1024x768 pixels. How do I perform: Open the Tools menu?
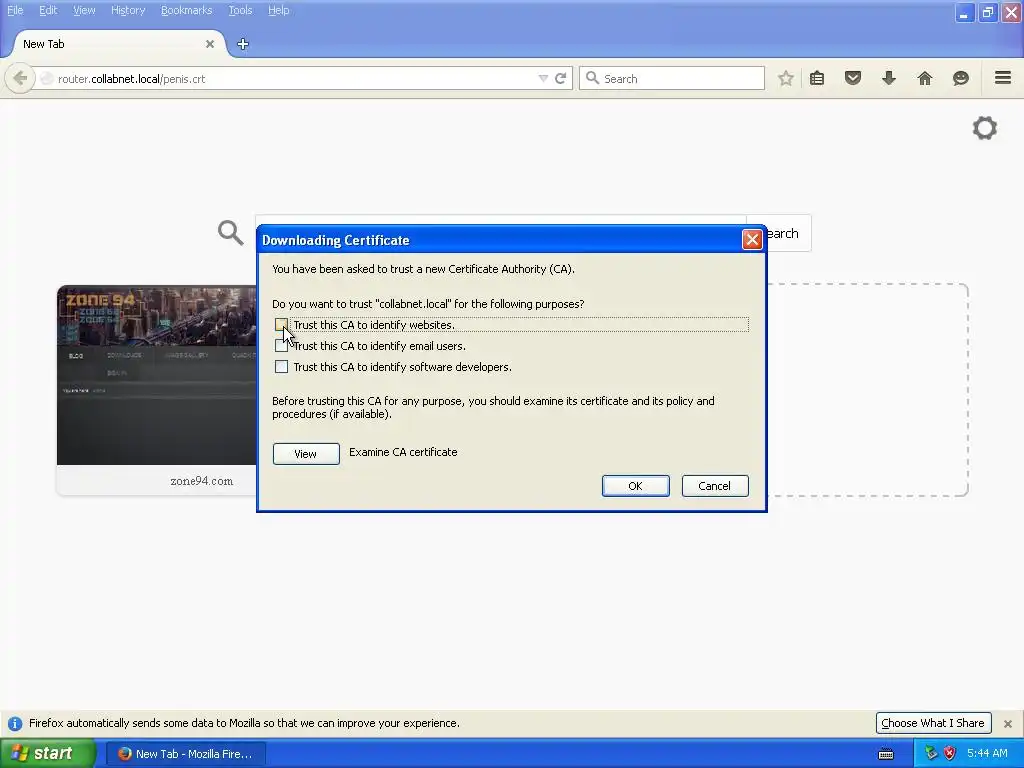coord(240,10)
